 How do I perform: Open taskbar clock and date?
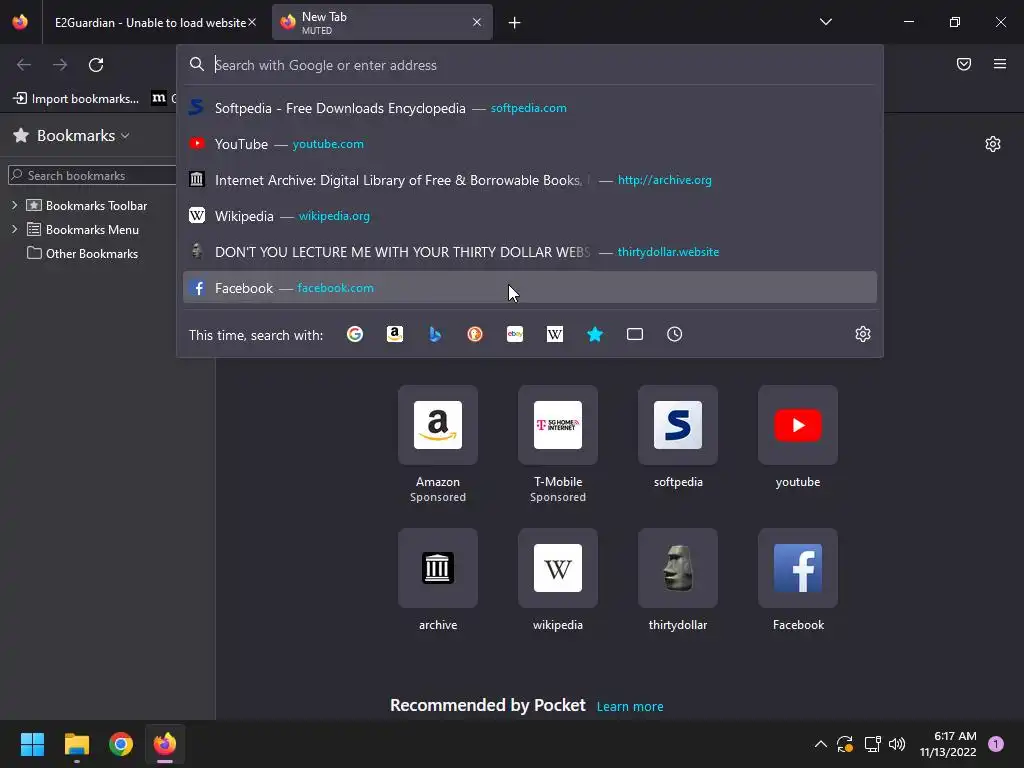[x=948, y=744]
